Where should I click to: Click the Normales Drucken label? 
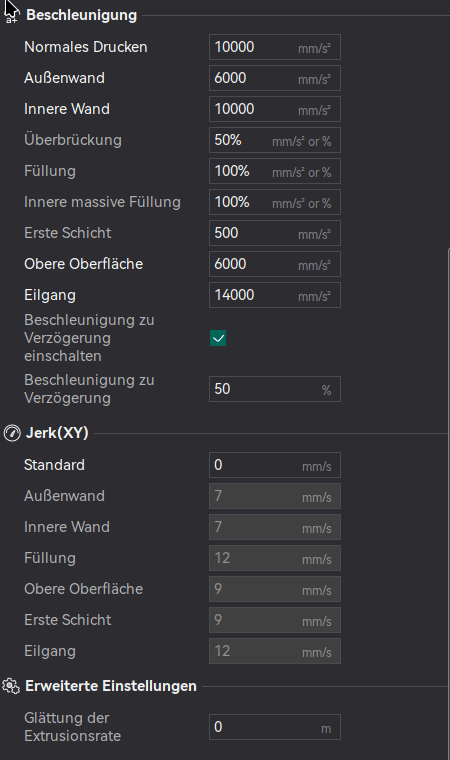pos(86,47)
